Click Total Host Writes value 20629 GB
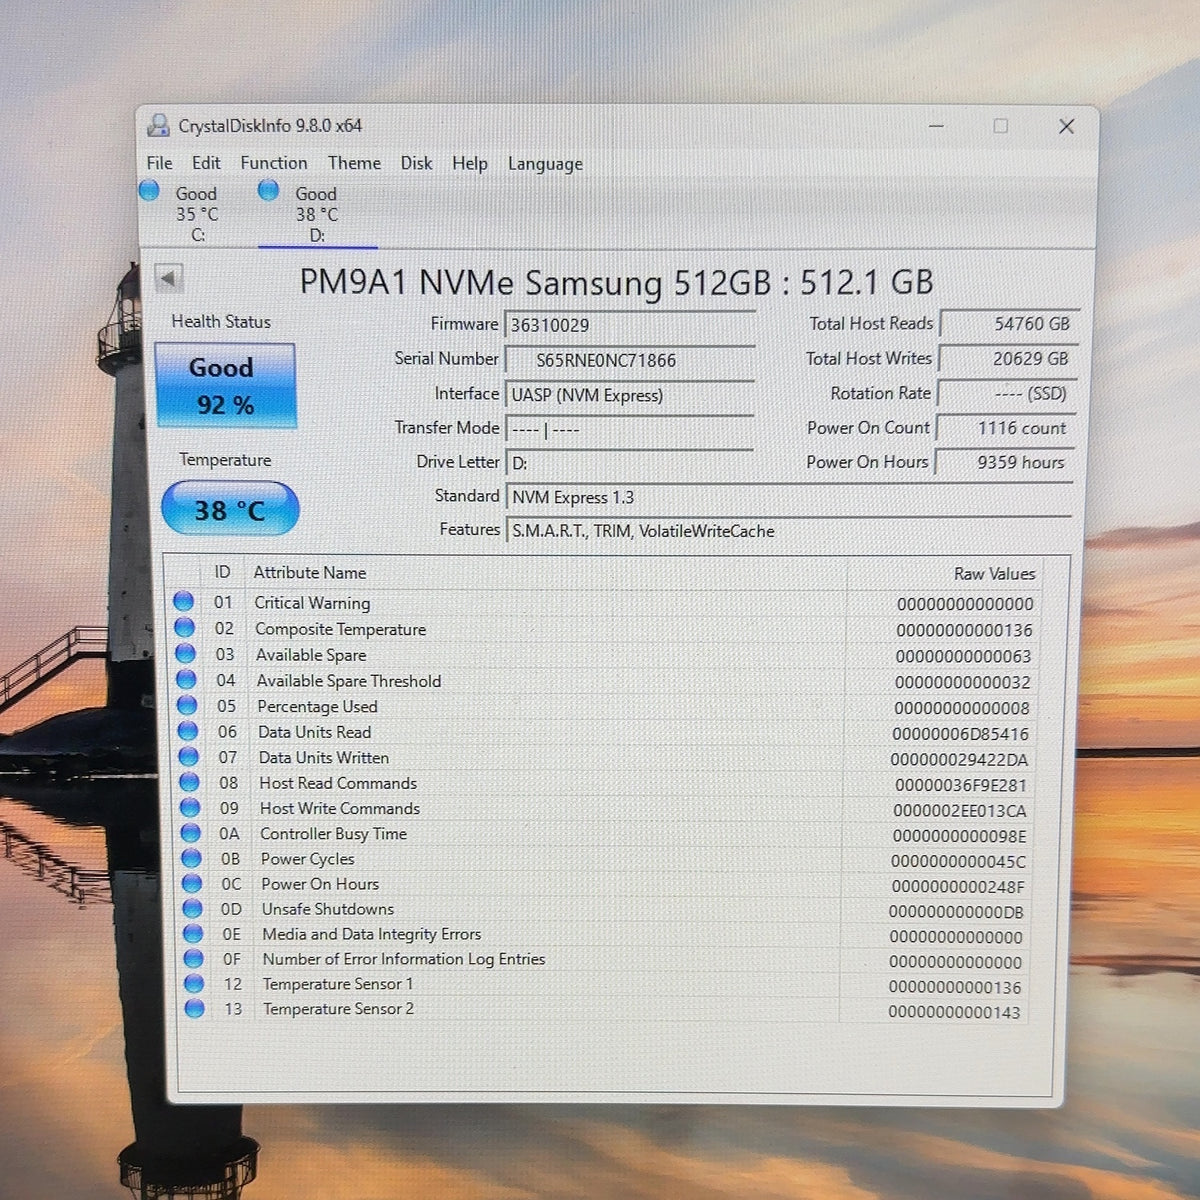 coord(1006,358)
